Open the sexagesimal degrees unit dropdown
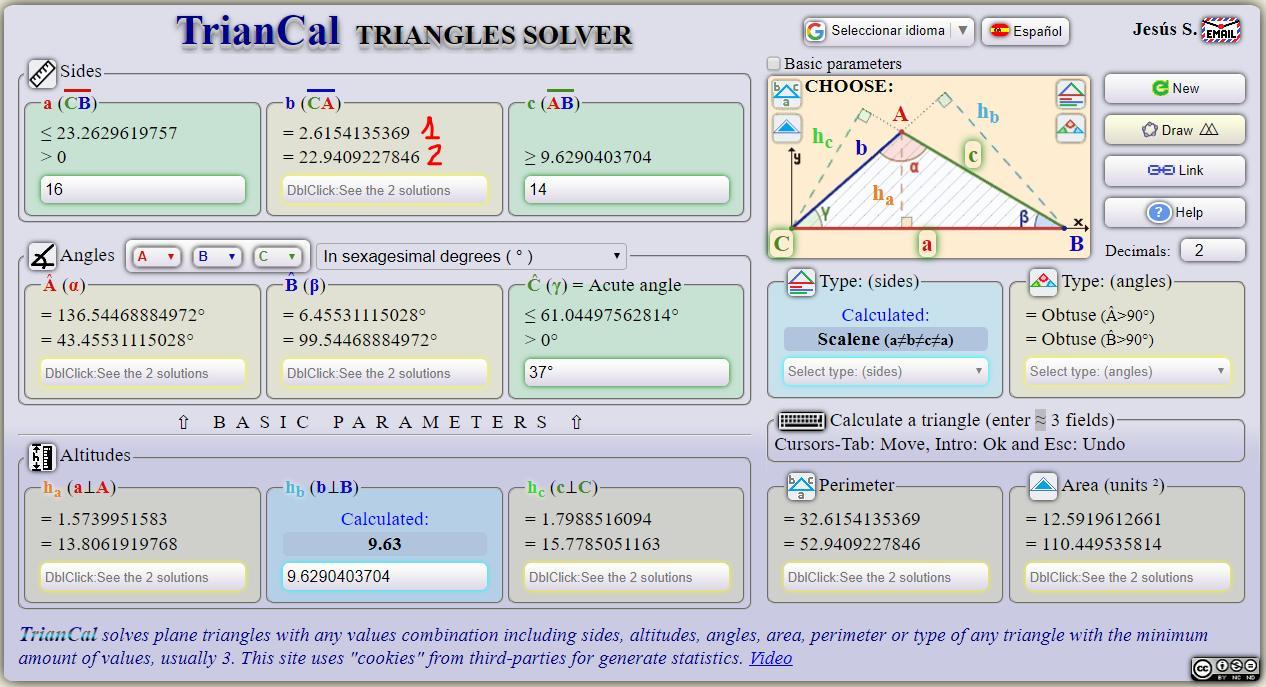Screen dimensions: 1266x687 [x=471, y=257]
